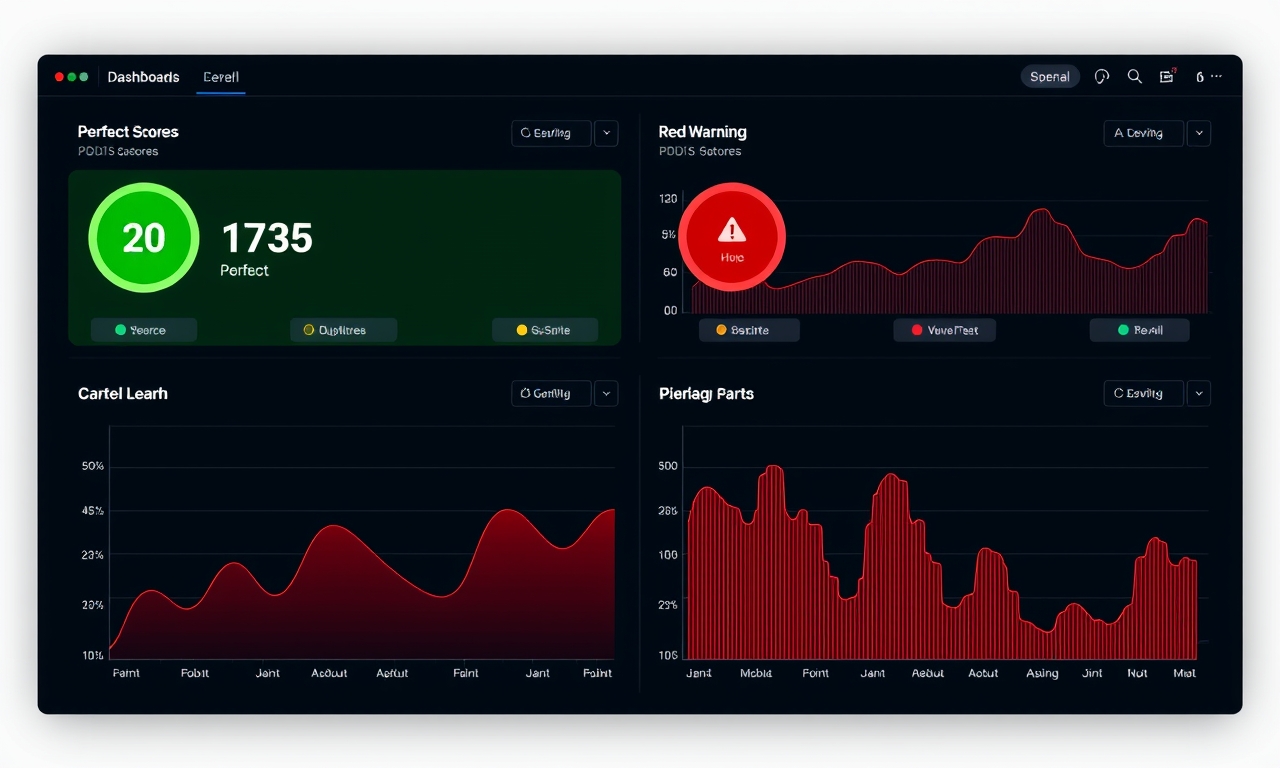Click the Seviiig button in Pierlagj Parts panel
The width and height of the screenshot is (1280, 768).
(1143, 393)
